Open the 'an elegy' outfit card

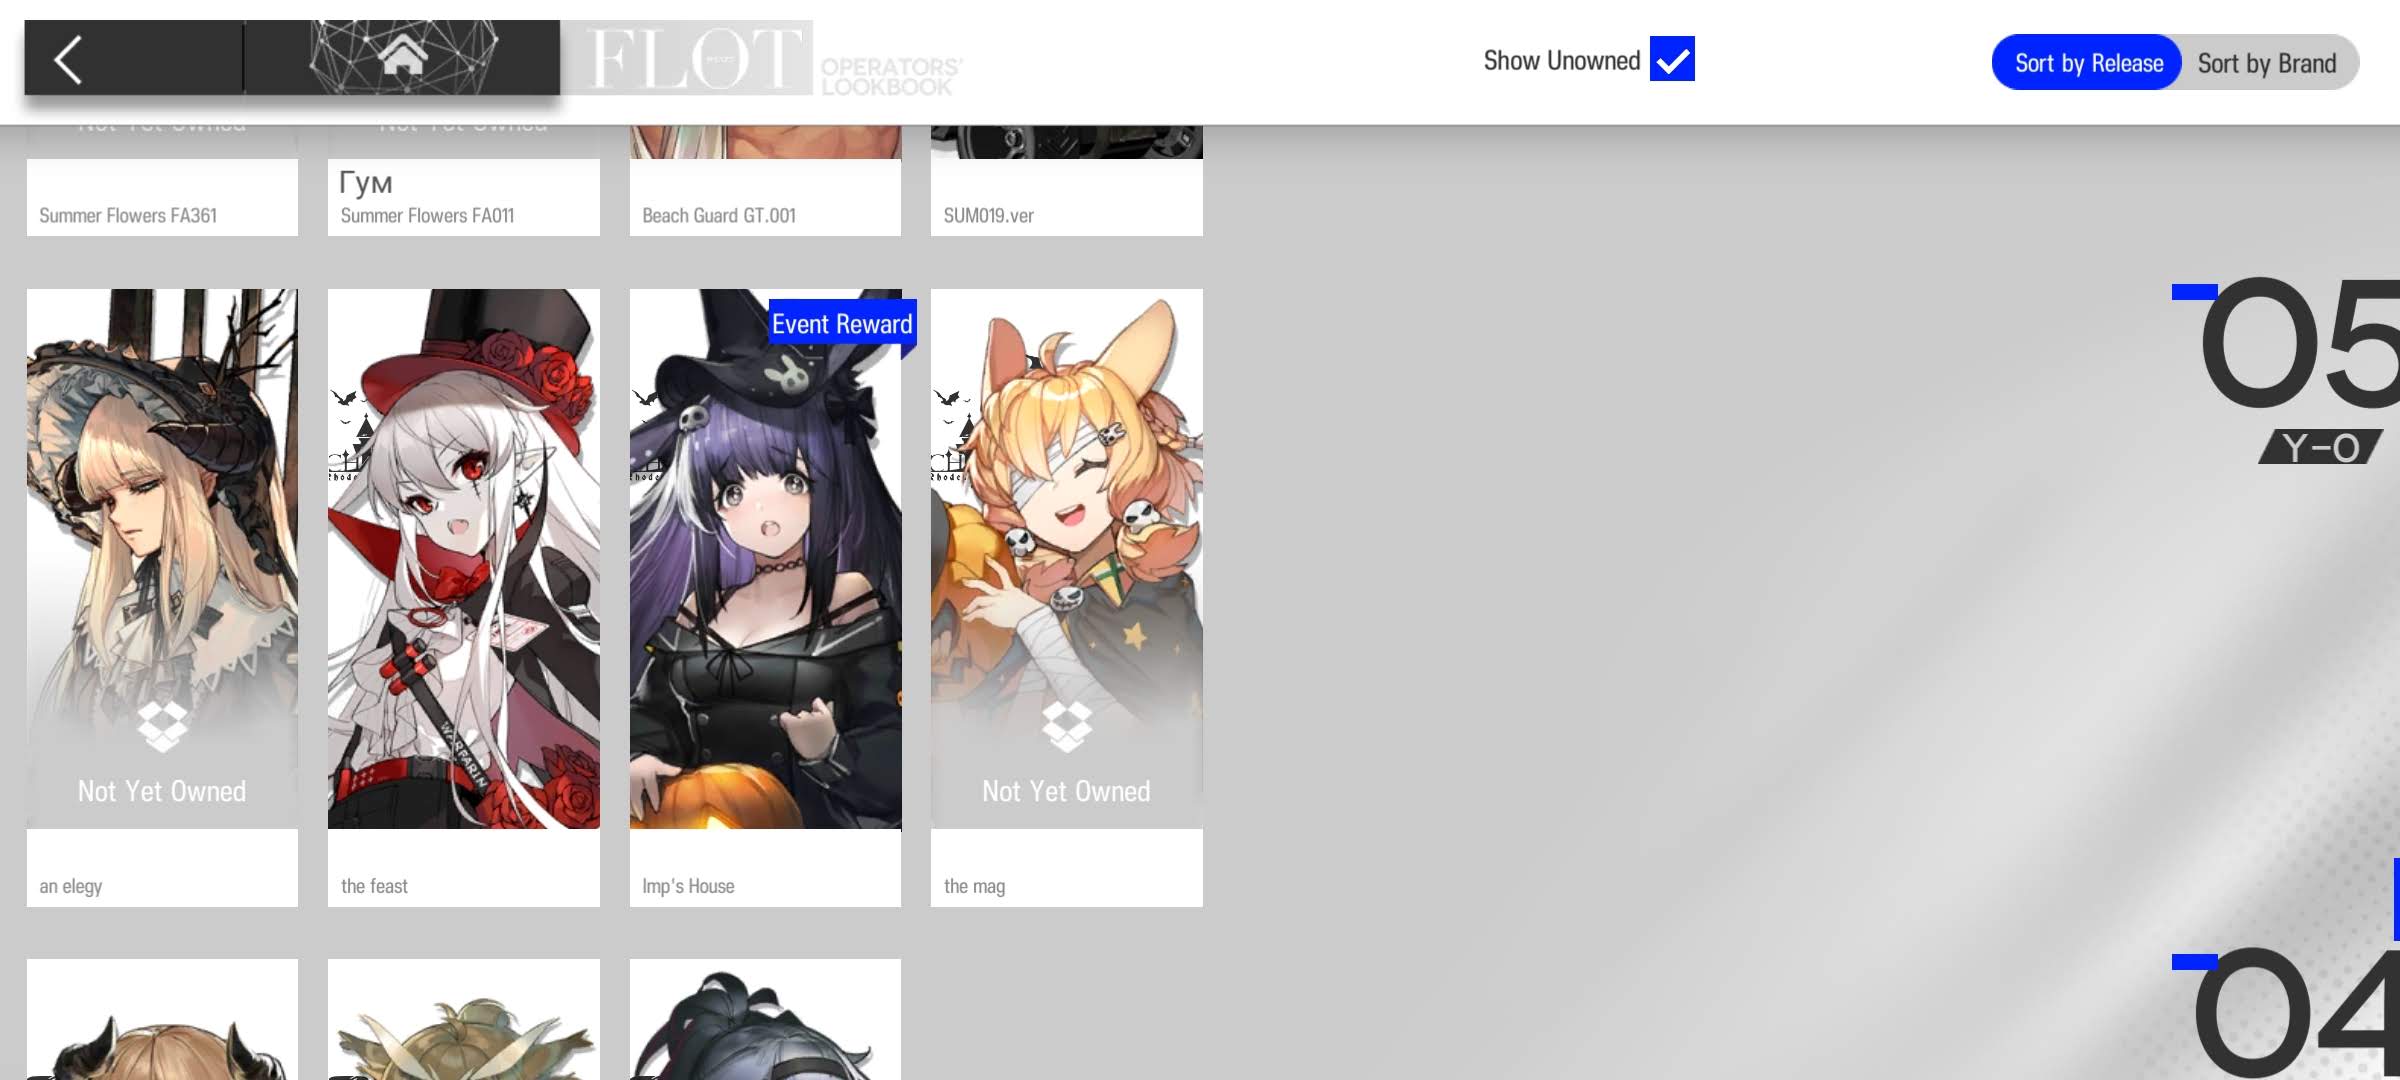click(162, 598)
